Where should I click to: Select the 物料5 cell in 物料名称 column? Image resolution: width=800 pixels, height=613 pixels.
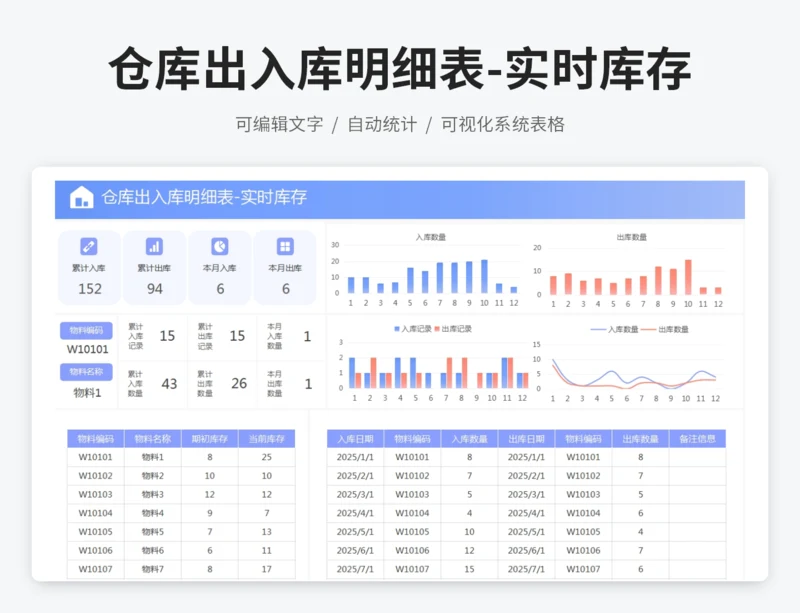tap(153, 532)
